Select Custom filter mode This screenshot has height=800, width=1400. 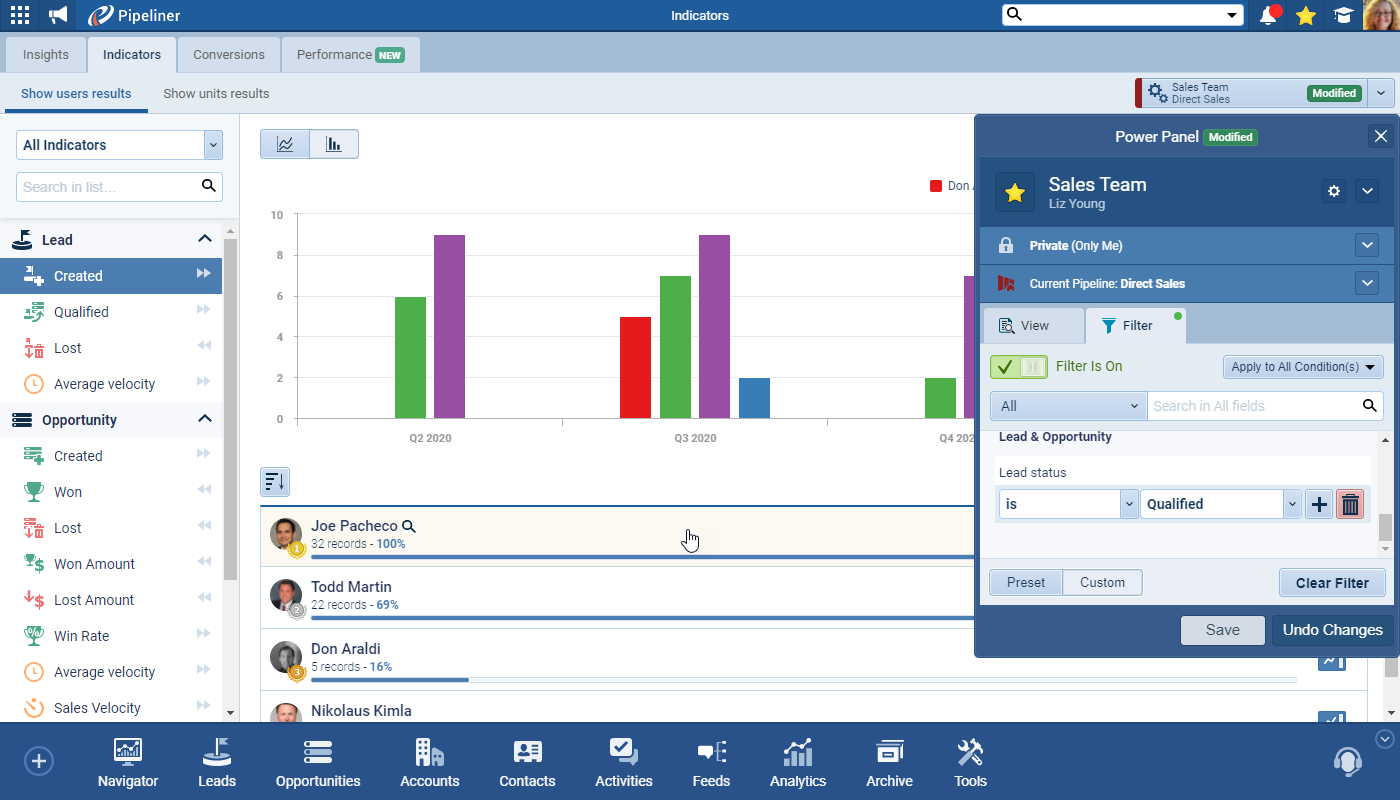pyautogui.click(x=1102, y=583)
